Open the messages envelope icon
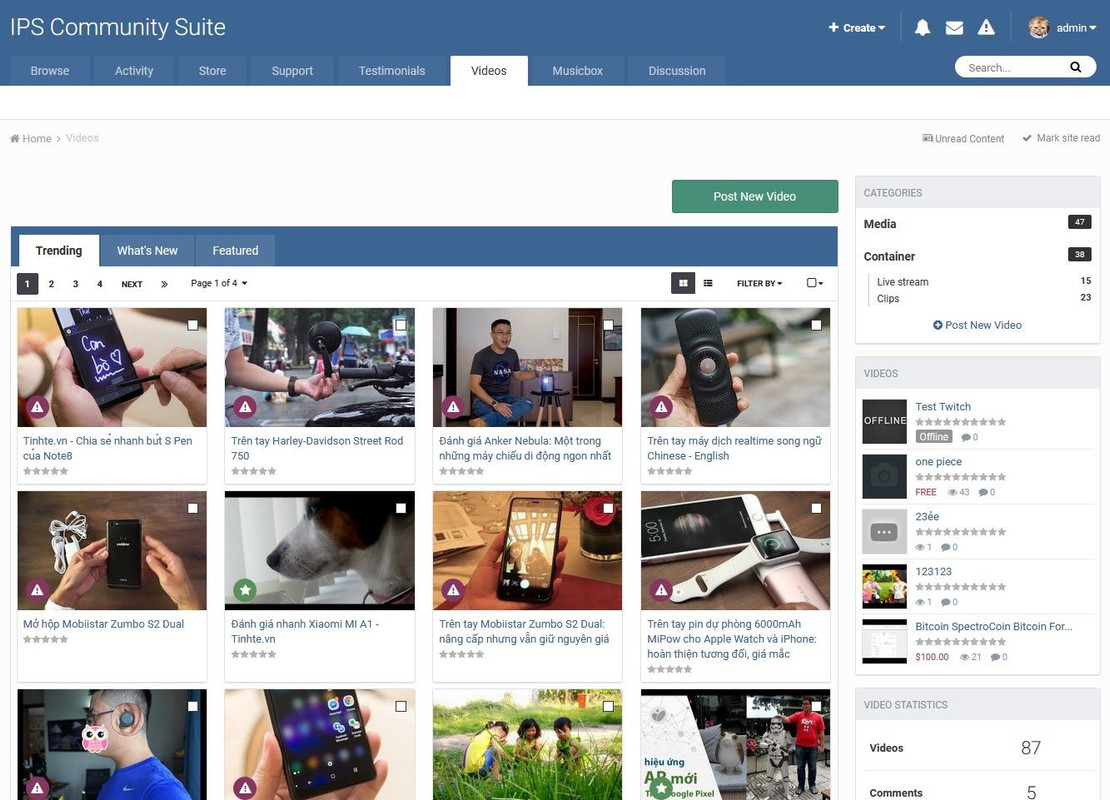This screenshot has width=1110, height=800. pos(954,28)
